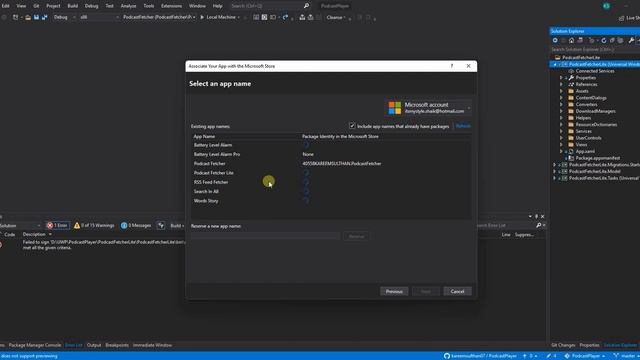Open the Test menu

click(x=109, y=6)
